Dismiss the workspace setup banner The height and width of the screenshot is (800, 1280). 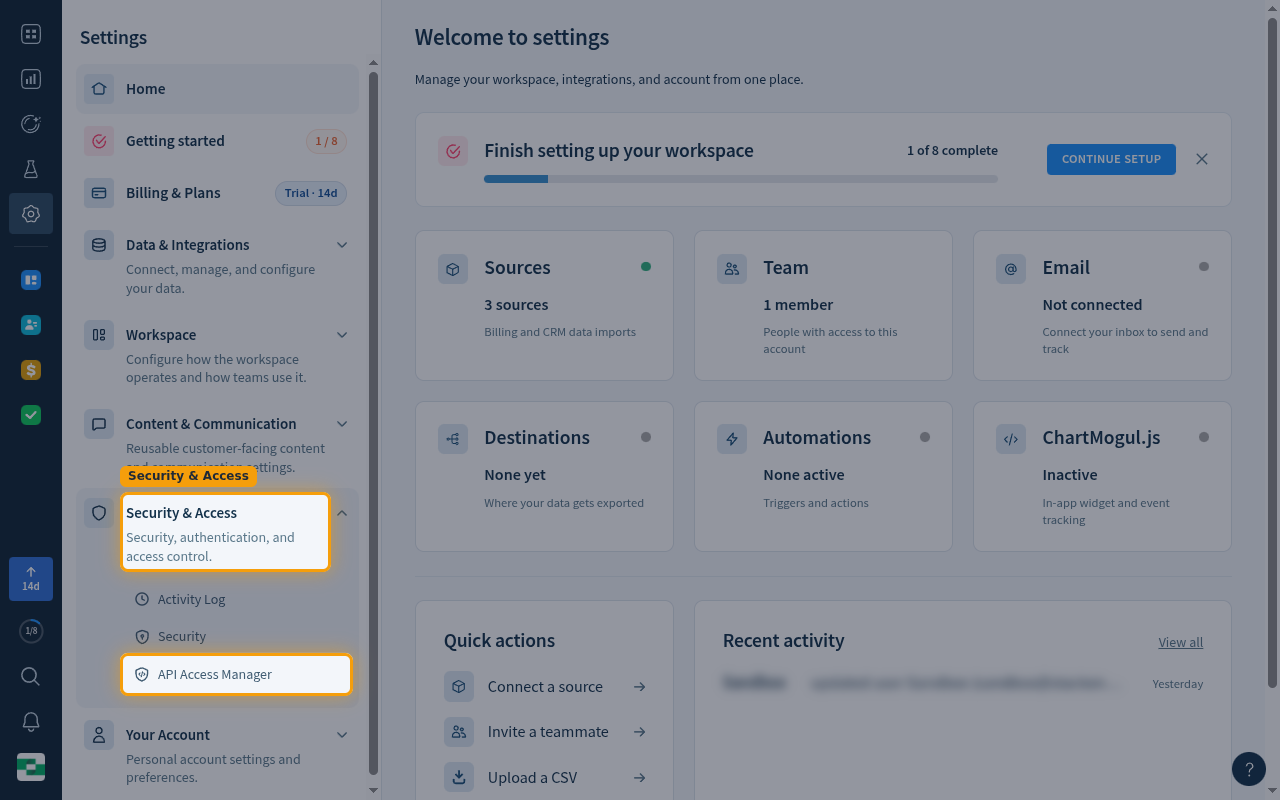(x=1202, y=159)
